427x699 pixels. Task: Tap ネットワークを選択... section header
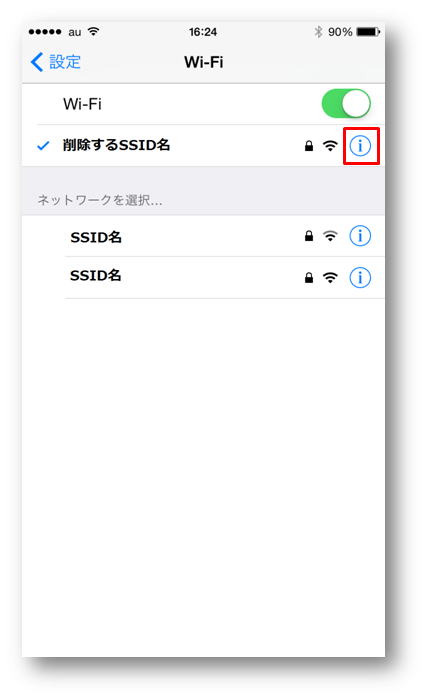coord(100,200)
